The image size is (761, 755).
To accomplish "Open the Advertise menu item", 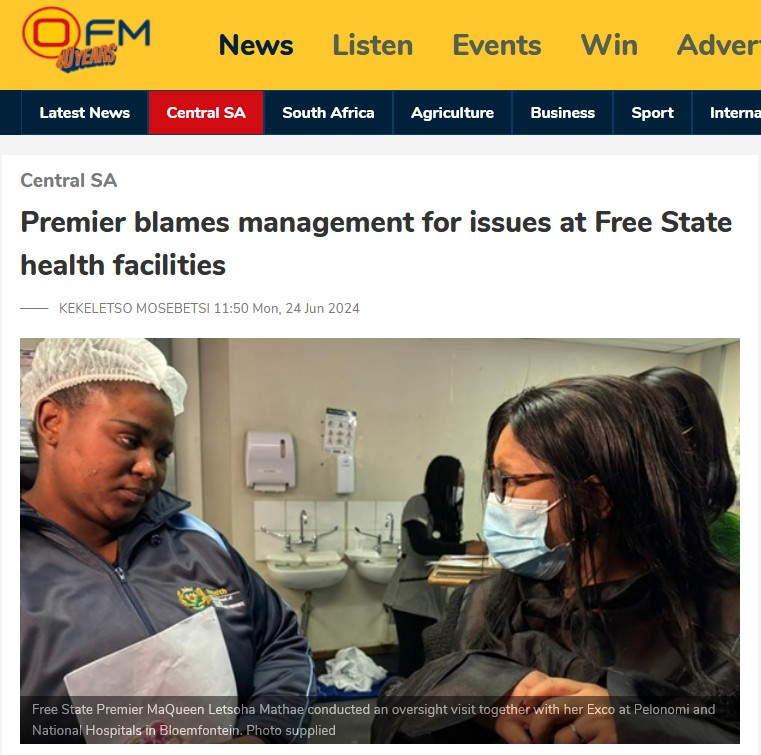I will click(719, 45).
